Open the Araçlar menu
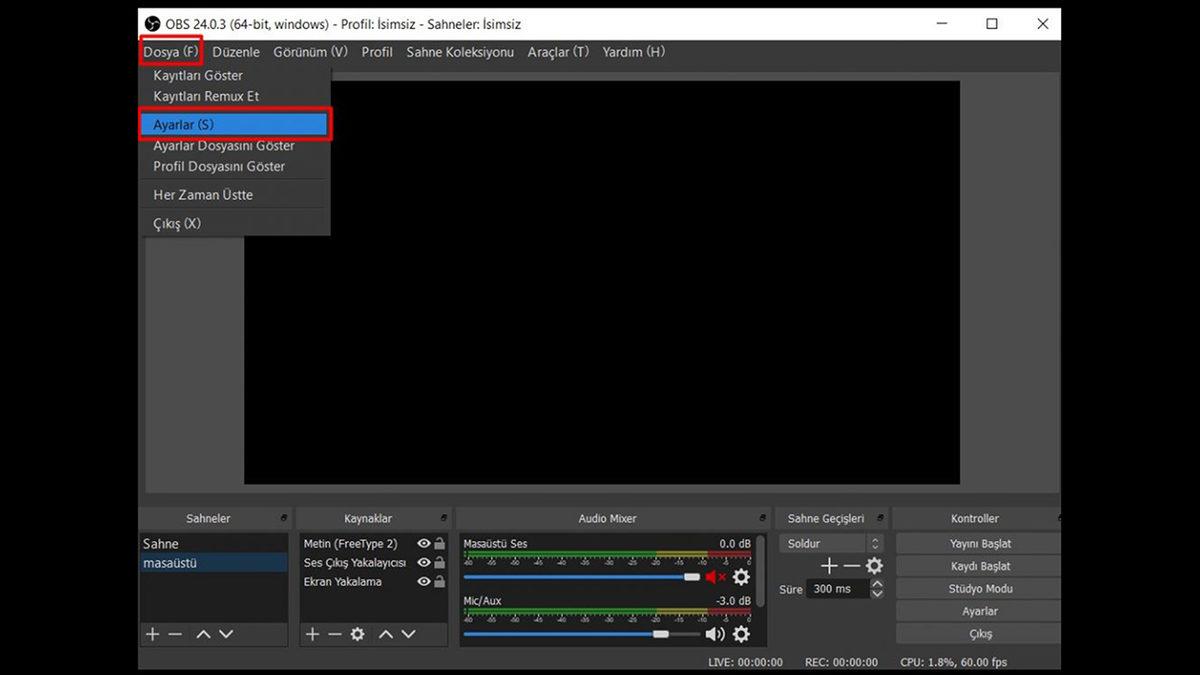 (x=557, y=52)
